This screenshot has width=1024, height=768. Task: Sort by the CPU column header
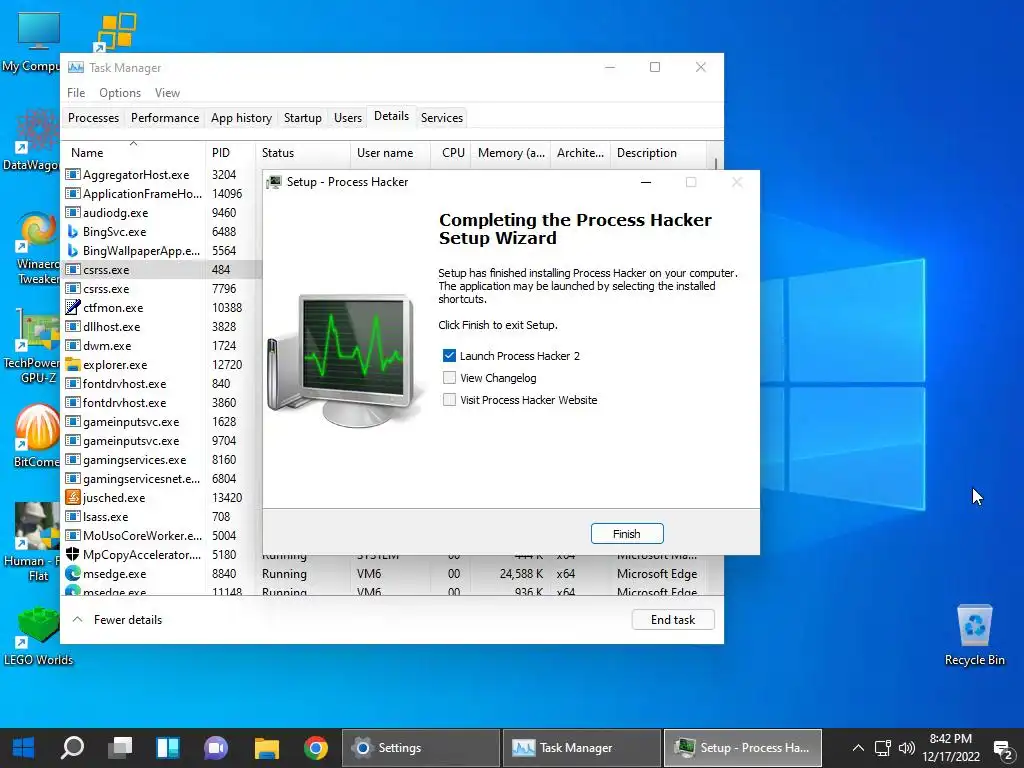pyautogui.click(x=453, y=153)
